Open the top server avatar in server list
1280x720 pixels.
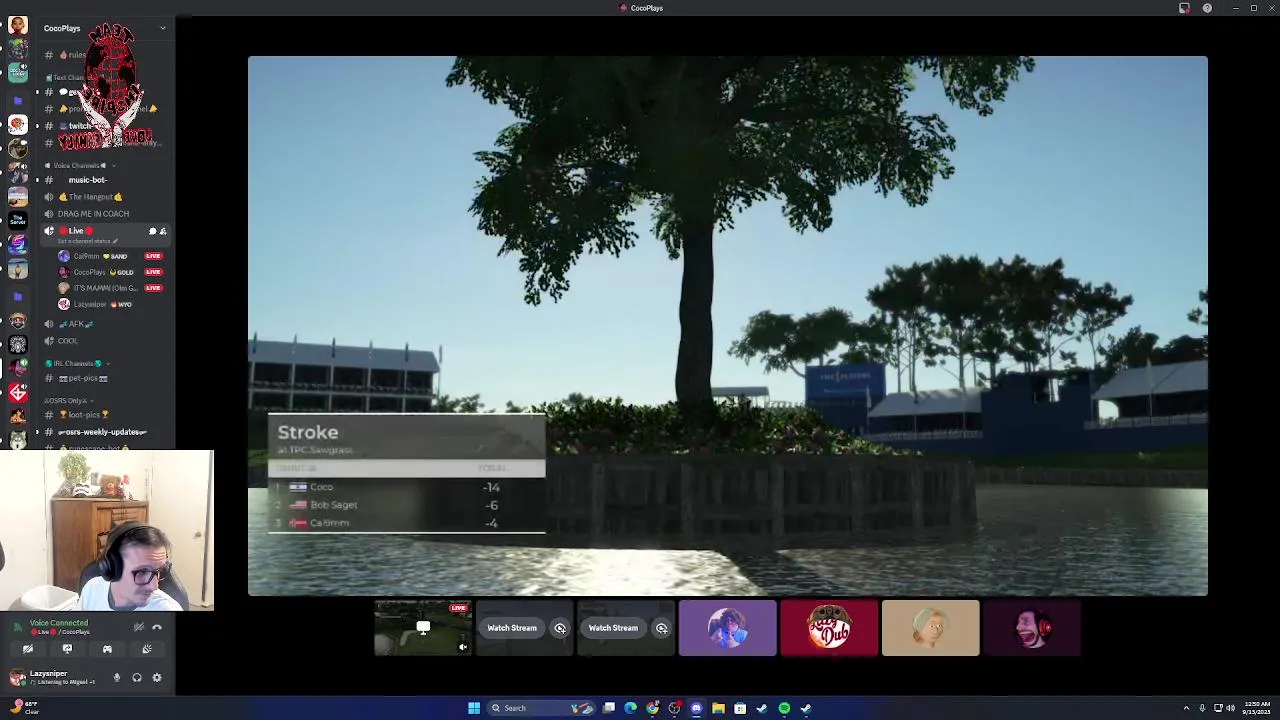pos(18,25)
